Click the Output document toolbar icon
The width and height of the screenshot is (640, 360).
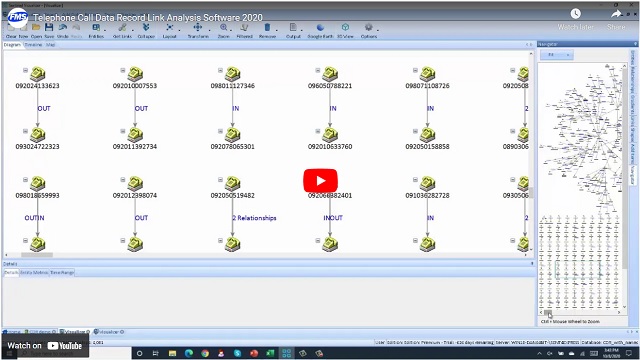coord(293,27)
